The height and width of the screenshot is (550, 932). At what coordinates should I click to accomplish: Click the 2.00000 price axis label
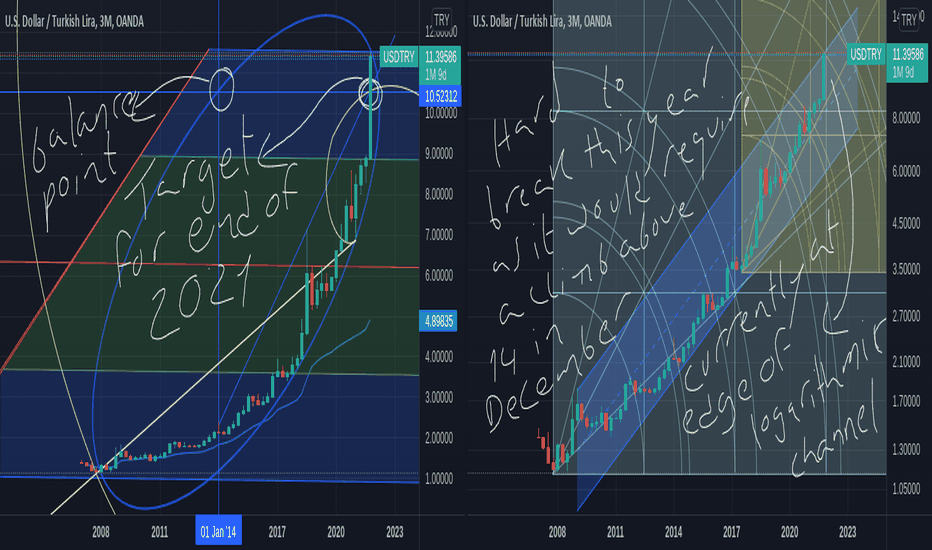pyautogui.click(x=439, y=438)
